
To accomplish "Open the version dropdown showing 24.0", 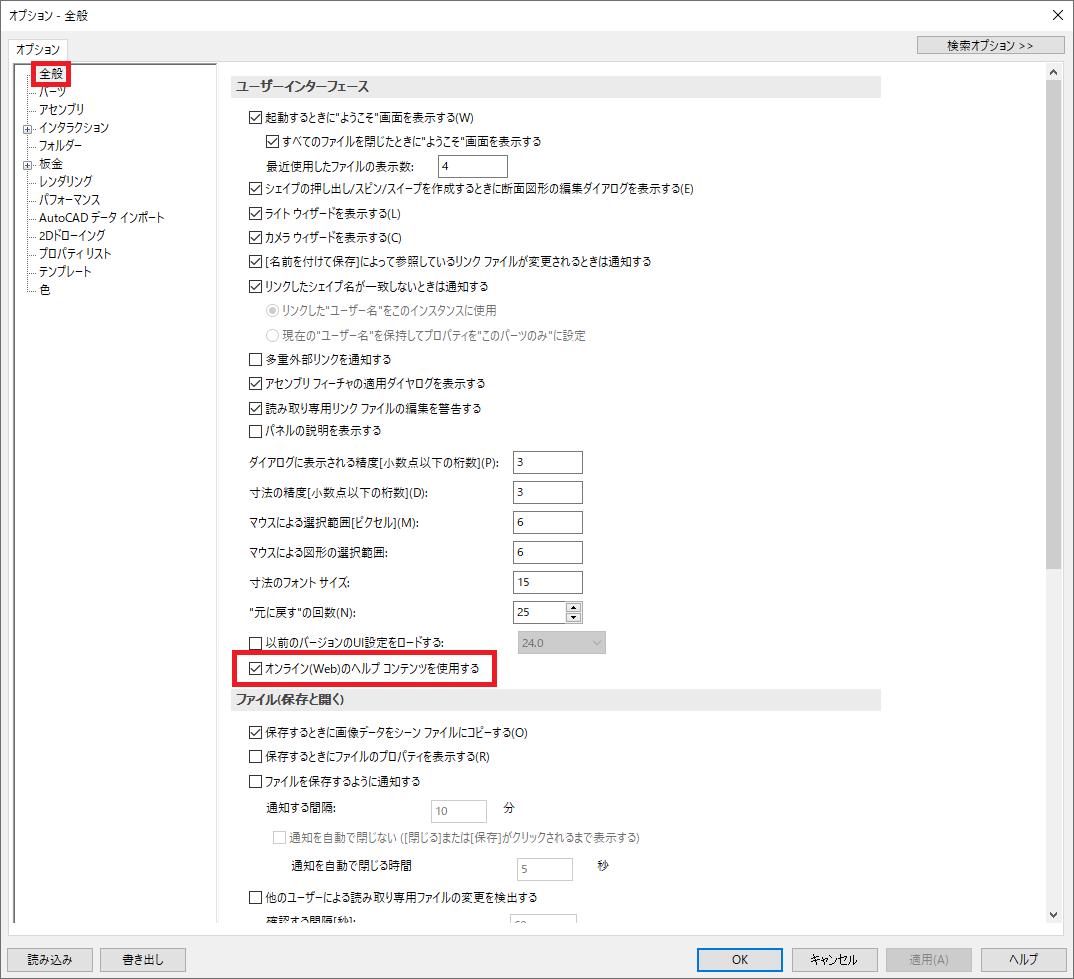I will click(595, 642).
